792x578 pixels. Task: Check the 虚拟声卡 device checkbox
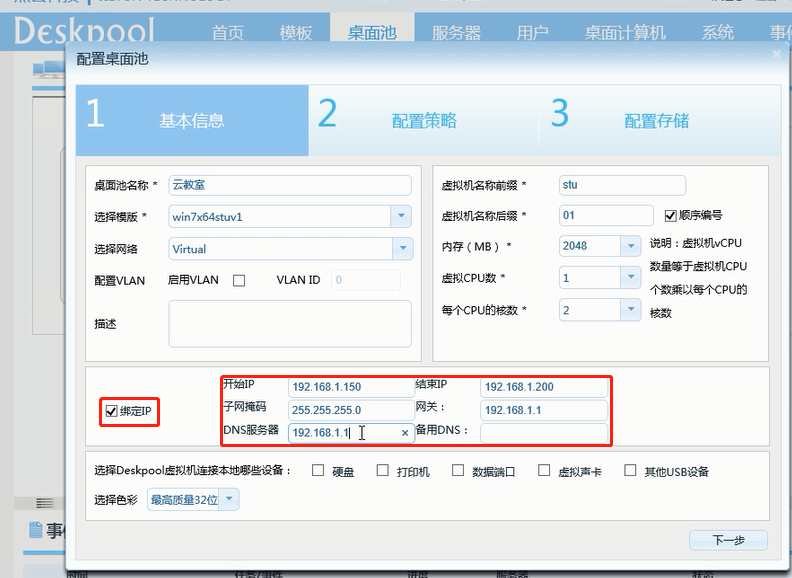[544, 470]
